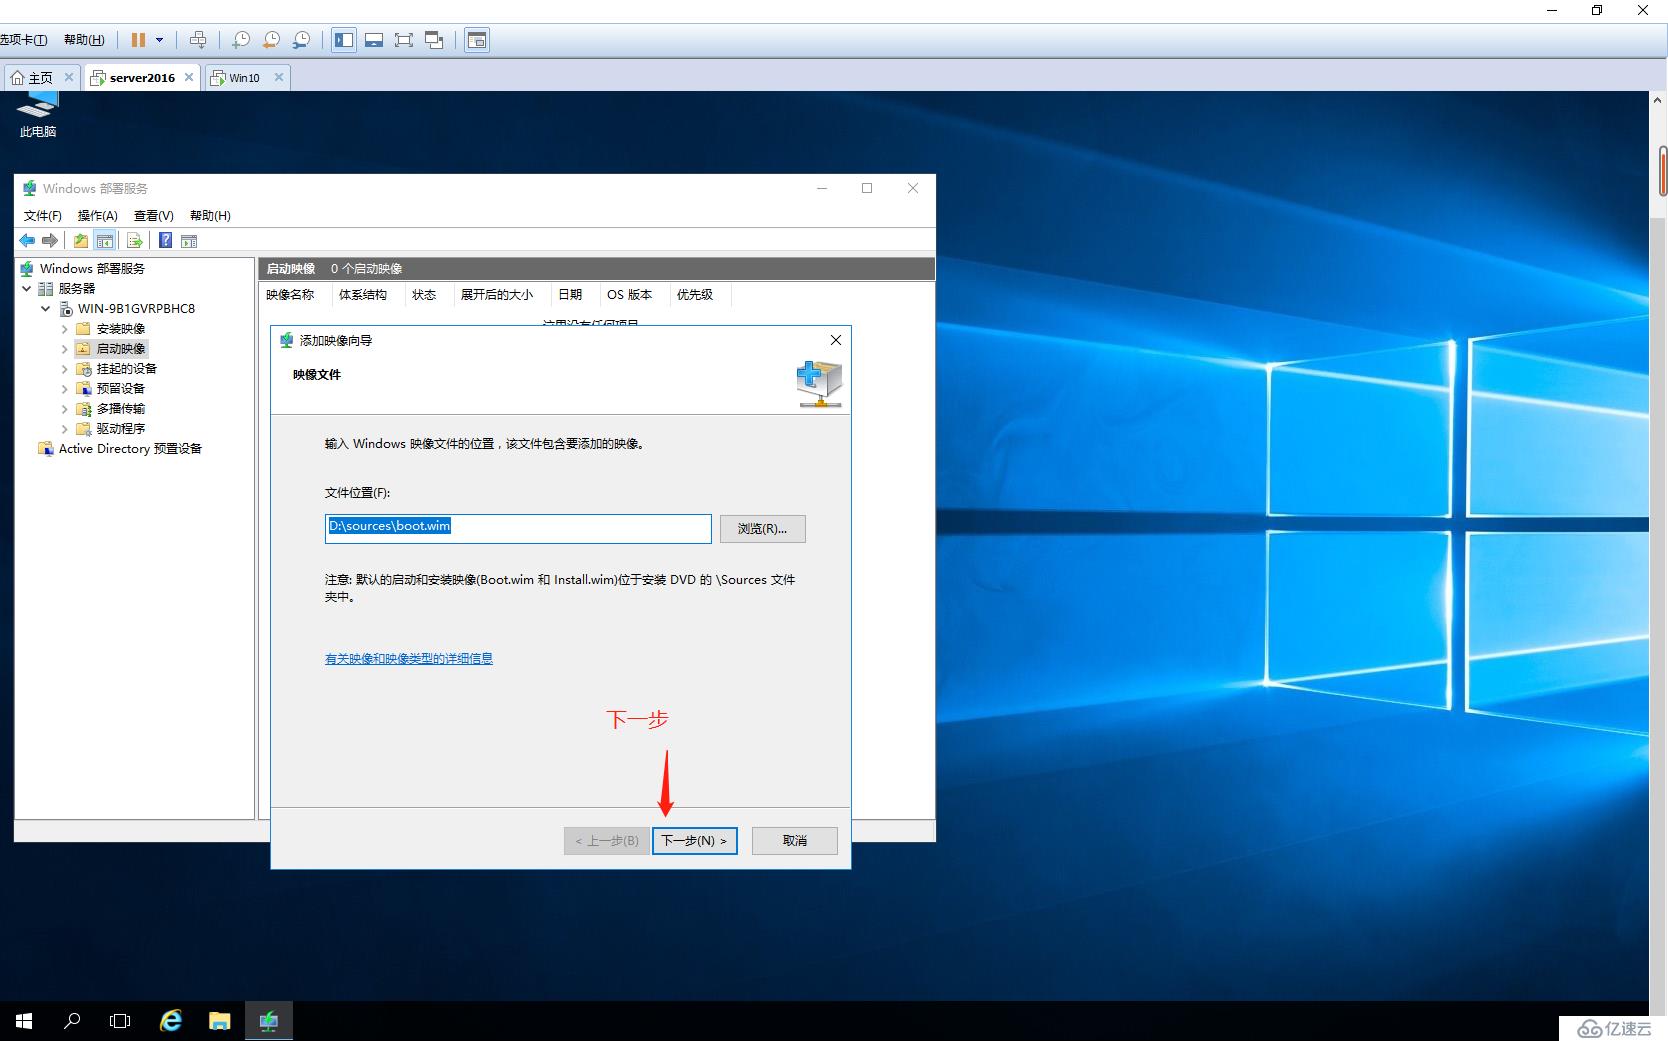Collapse the 服务器 tree node

(27, 288)
